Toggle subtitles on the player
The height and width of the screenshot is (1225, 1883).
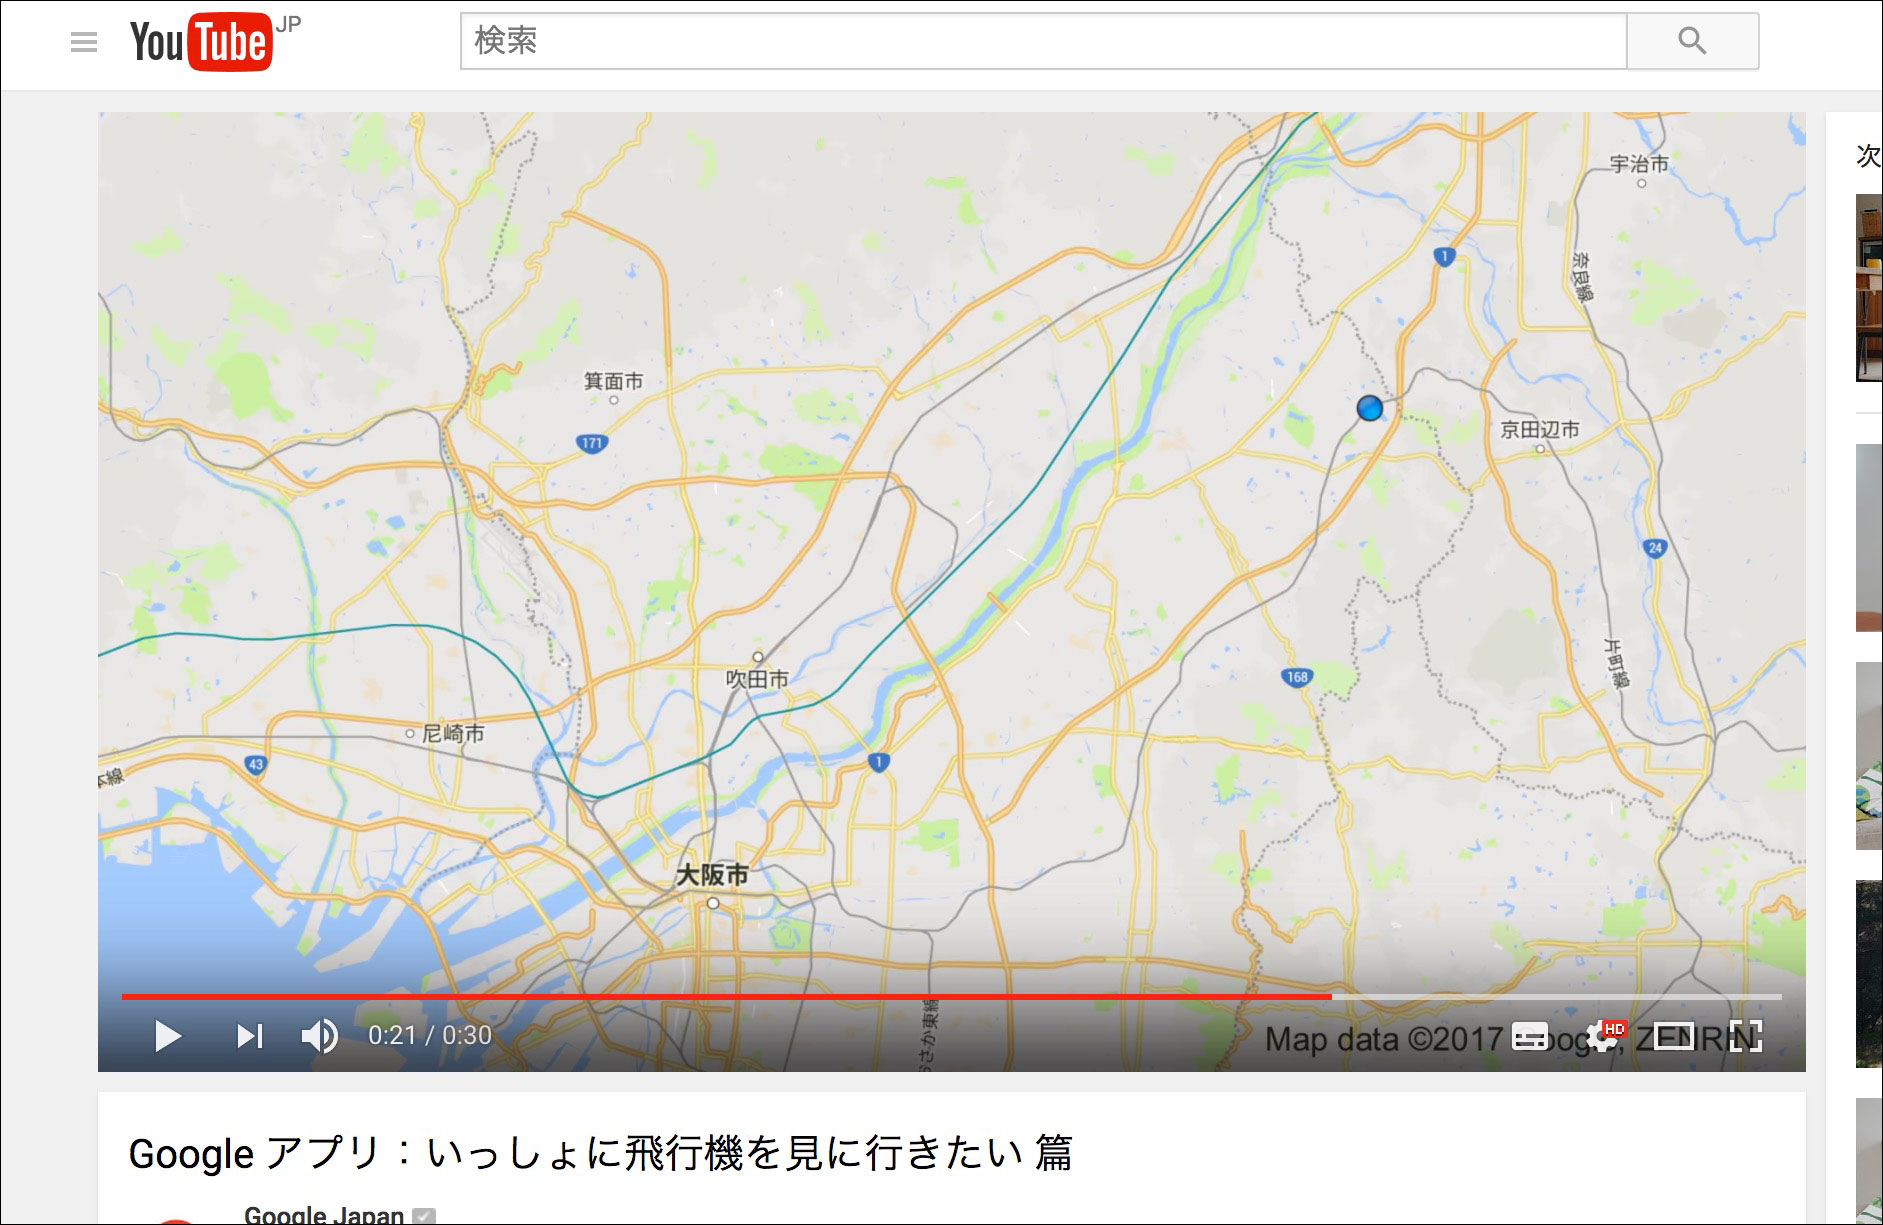click(1529, 1037)
